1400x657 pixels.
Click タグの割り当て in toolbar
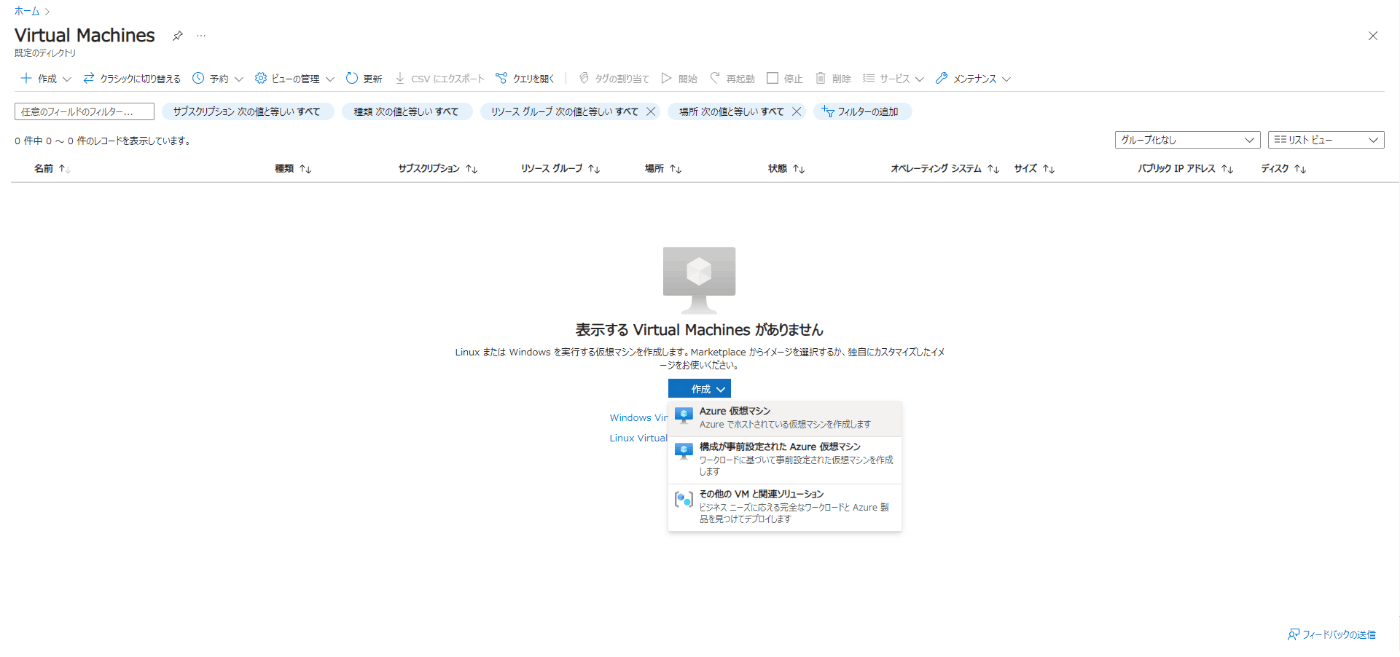tap(614, 78)
